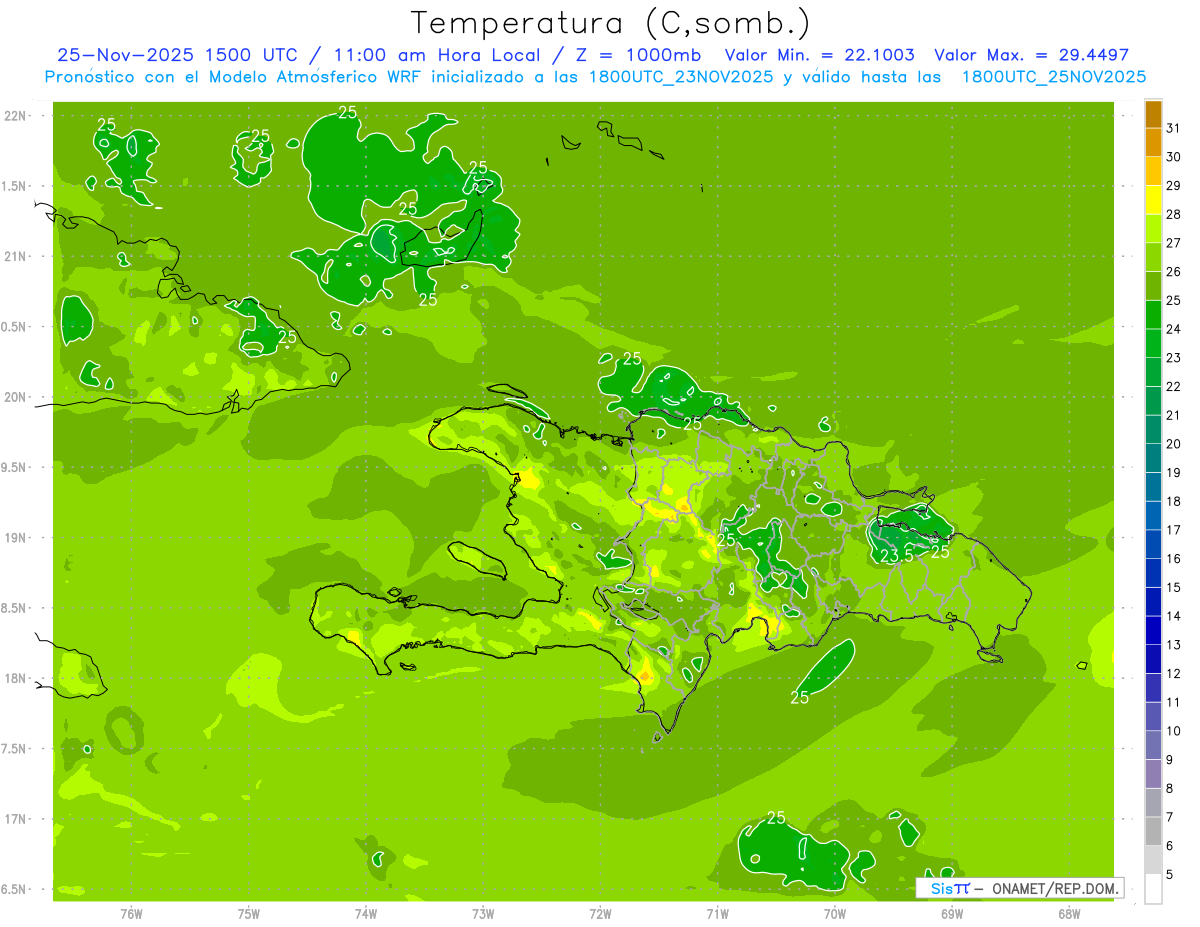Click the '73W' longitude label

(x=483, y=914)
